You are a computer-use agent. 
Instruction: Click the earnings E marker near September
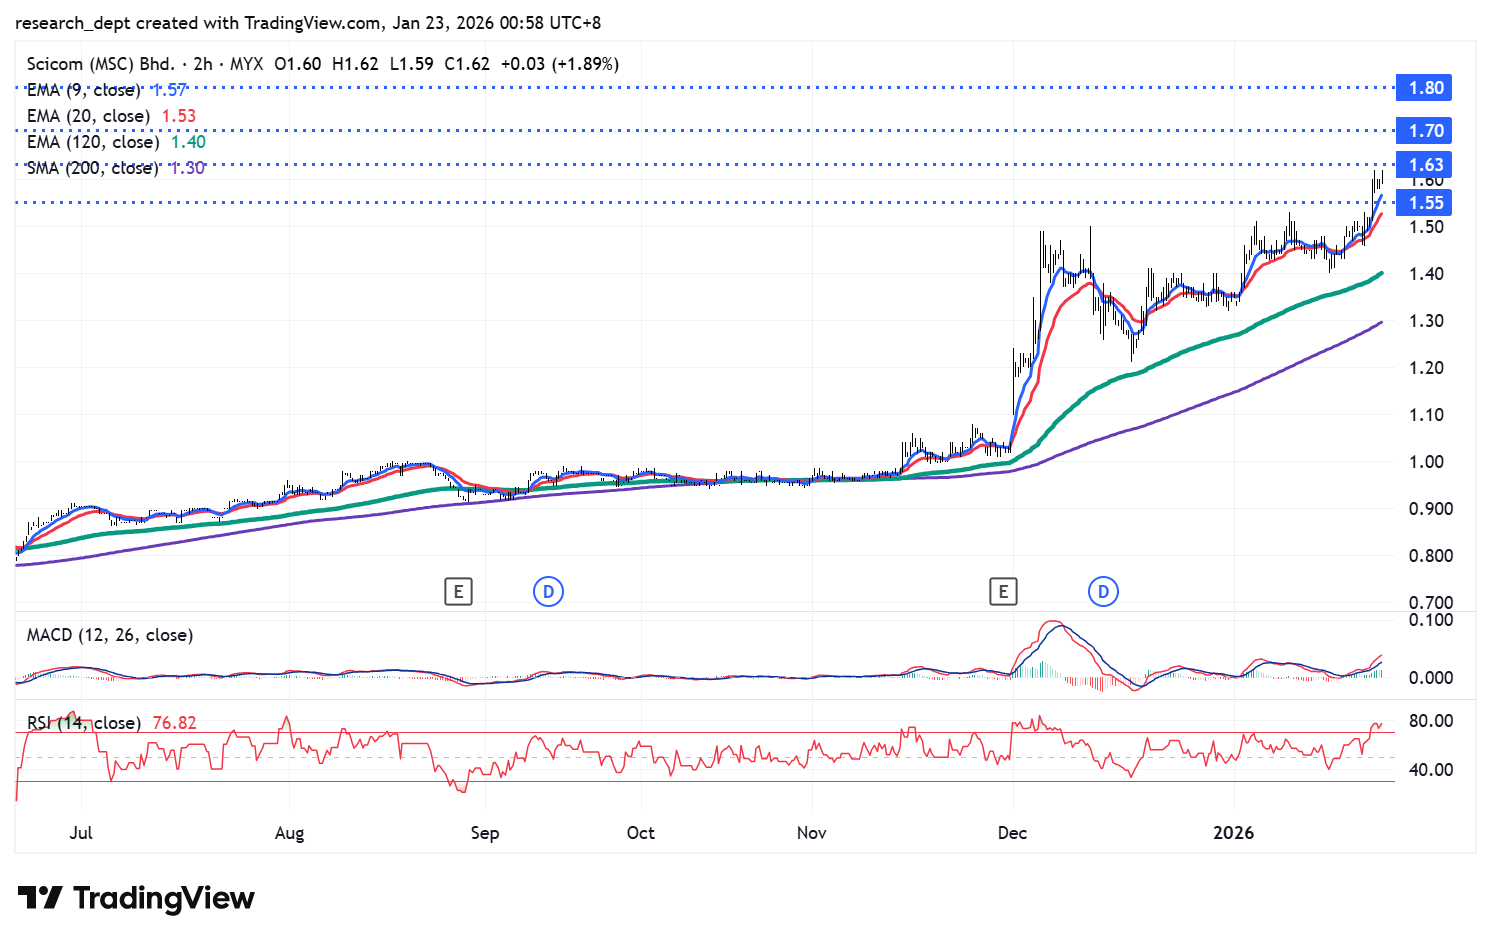(458, 592)
